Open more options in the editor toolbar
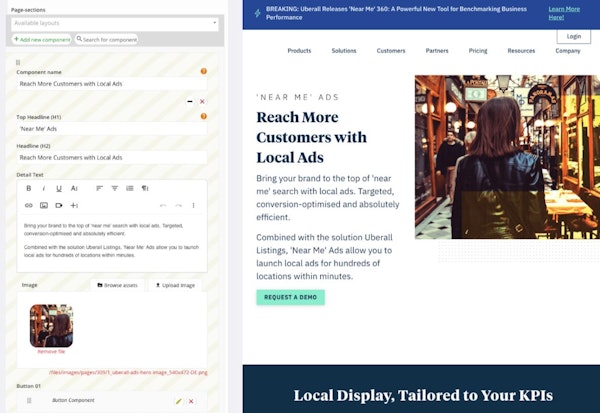The image size is (600, 413). tap(193, 206)
